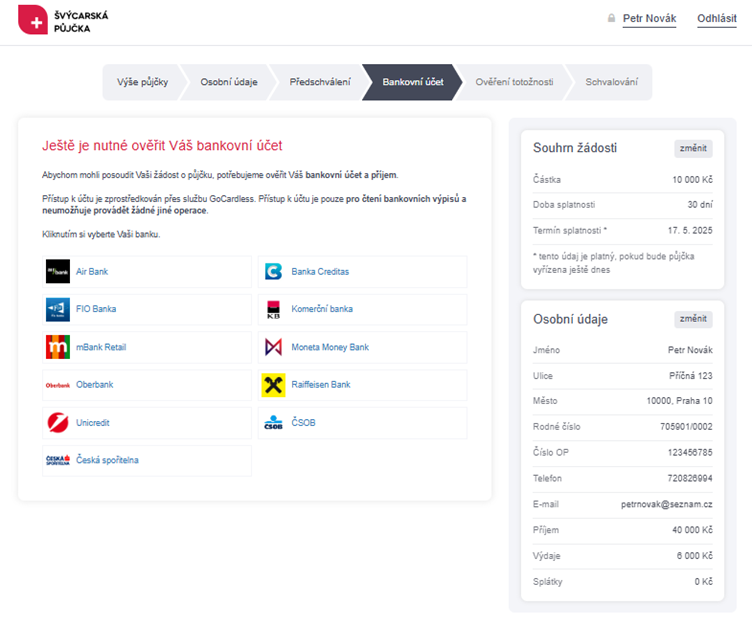This screenshot has height=625, width=752.
Task: Click the Město value 10000, Praha 10
Action: 679,401
